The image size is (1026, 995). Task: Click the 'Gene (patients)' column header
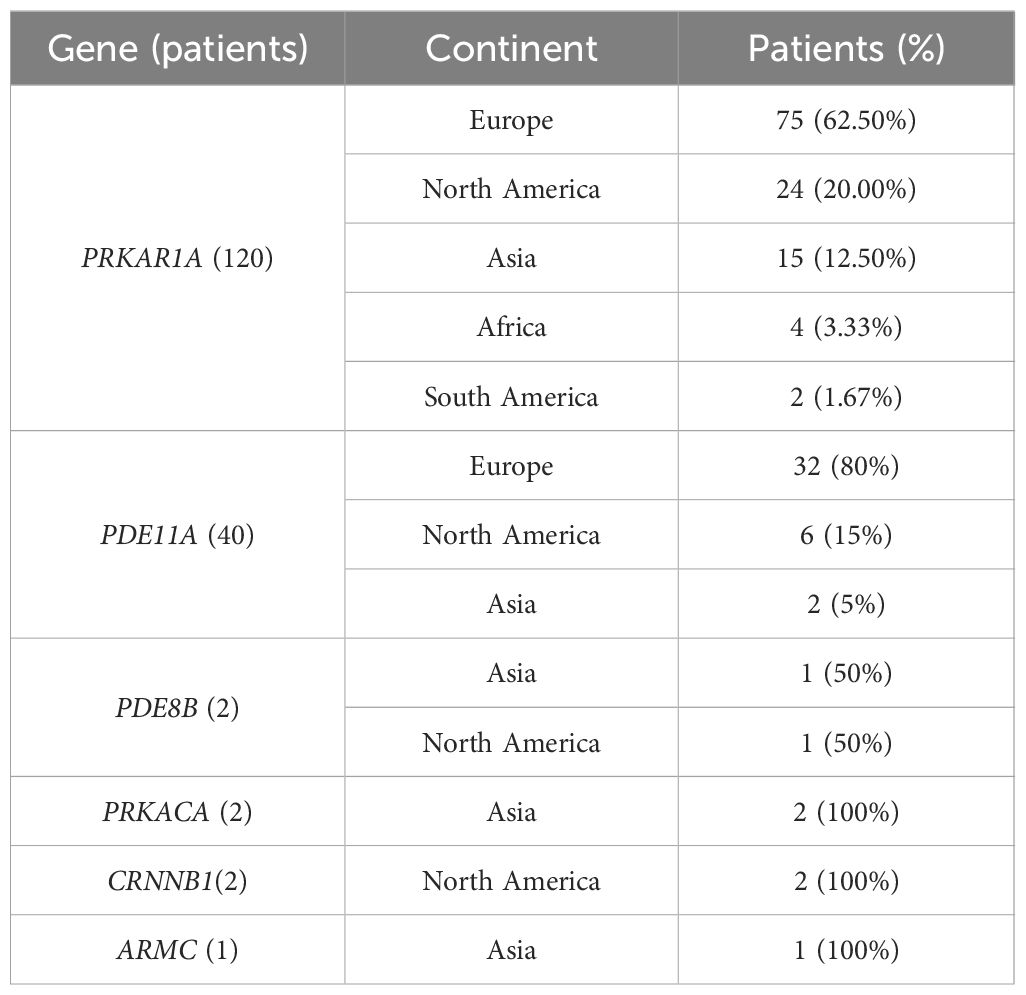[x=177, y=48]
